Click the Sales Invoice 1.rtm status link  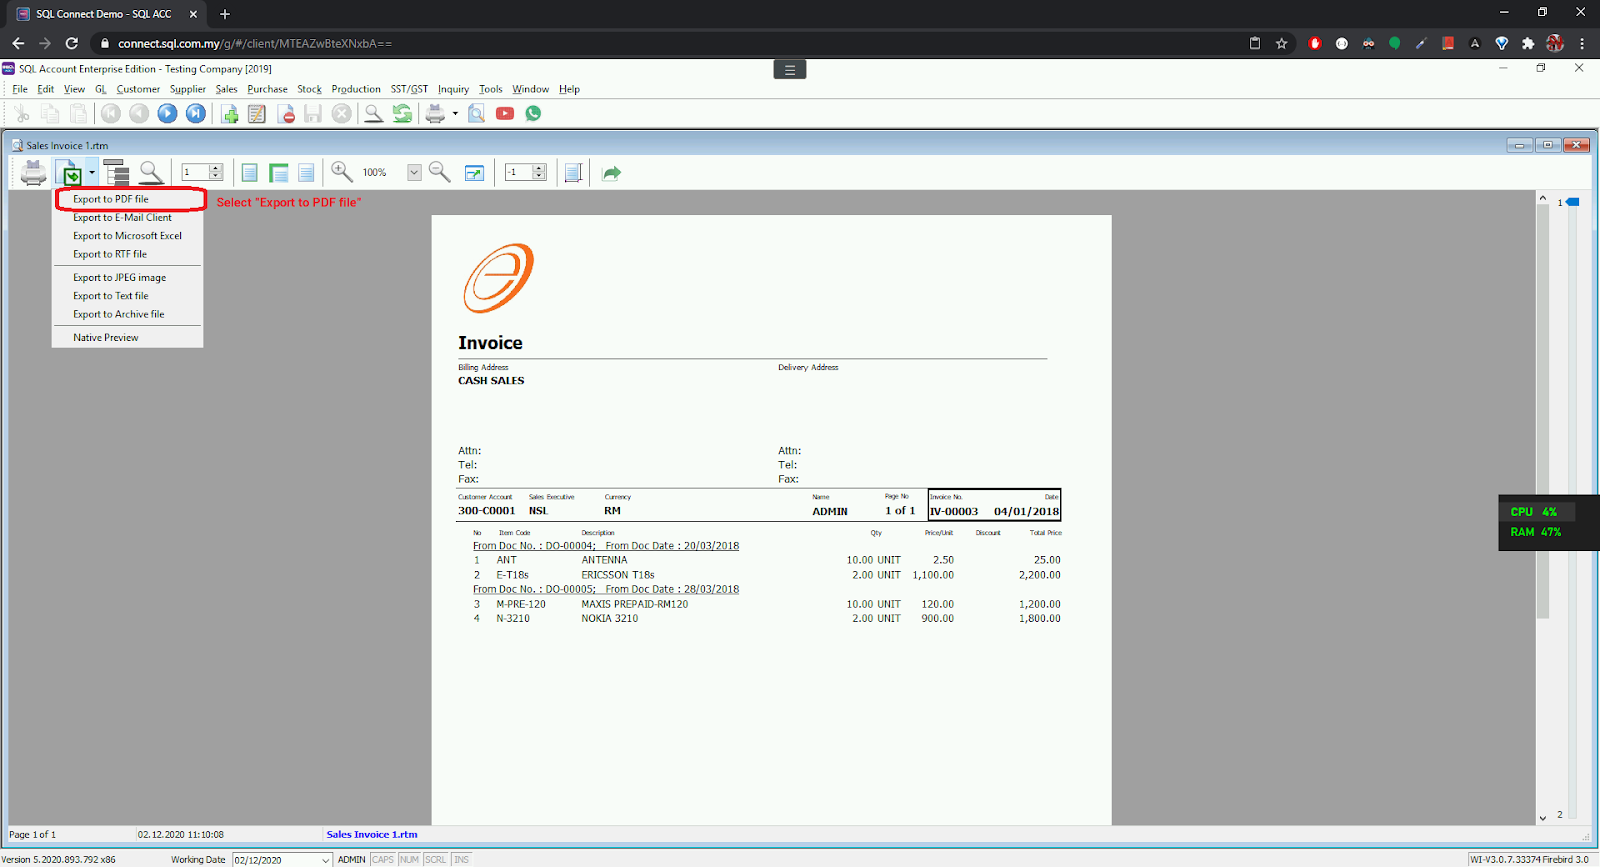pos(372,834)
